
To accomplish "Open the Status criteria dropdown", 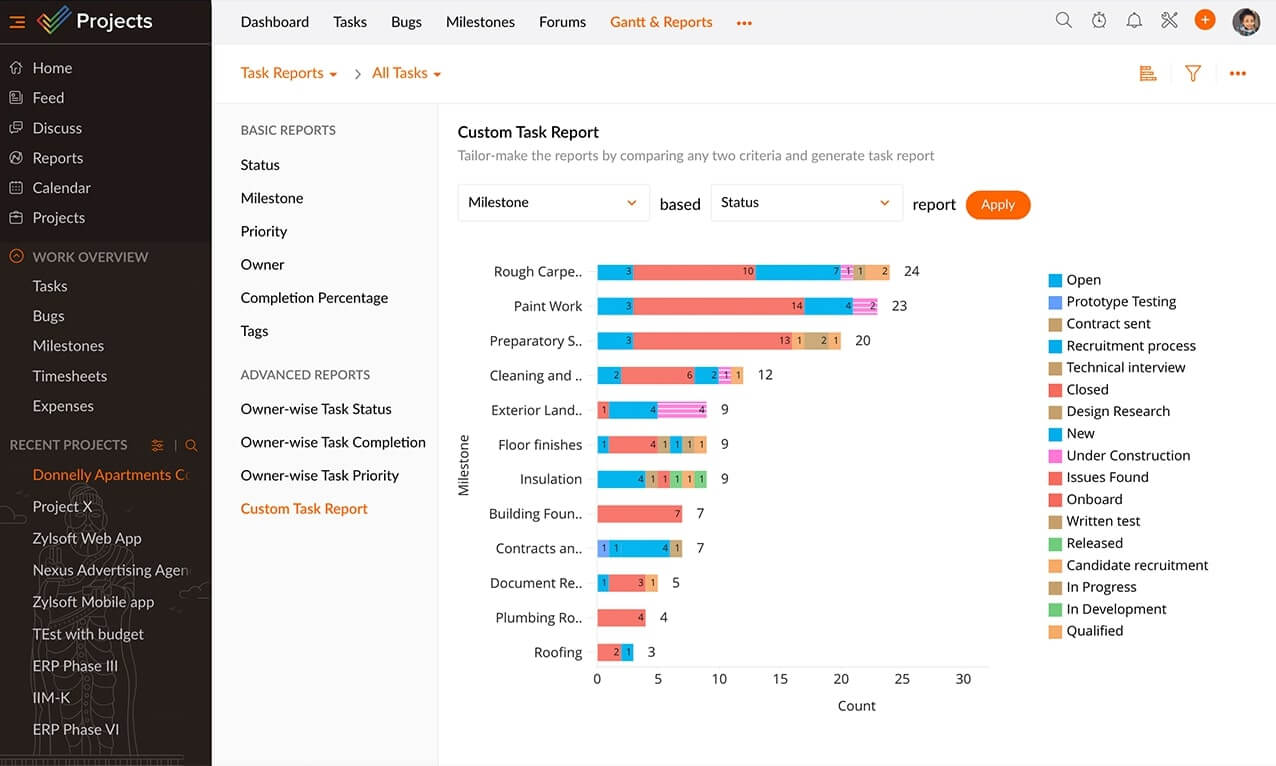I will 806,203.
